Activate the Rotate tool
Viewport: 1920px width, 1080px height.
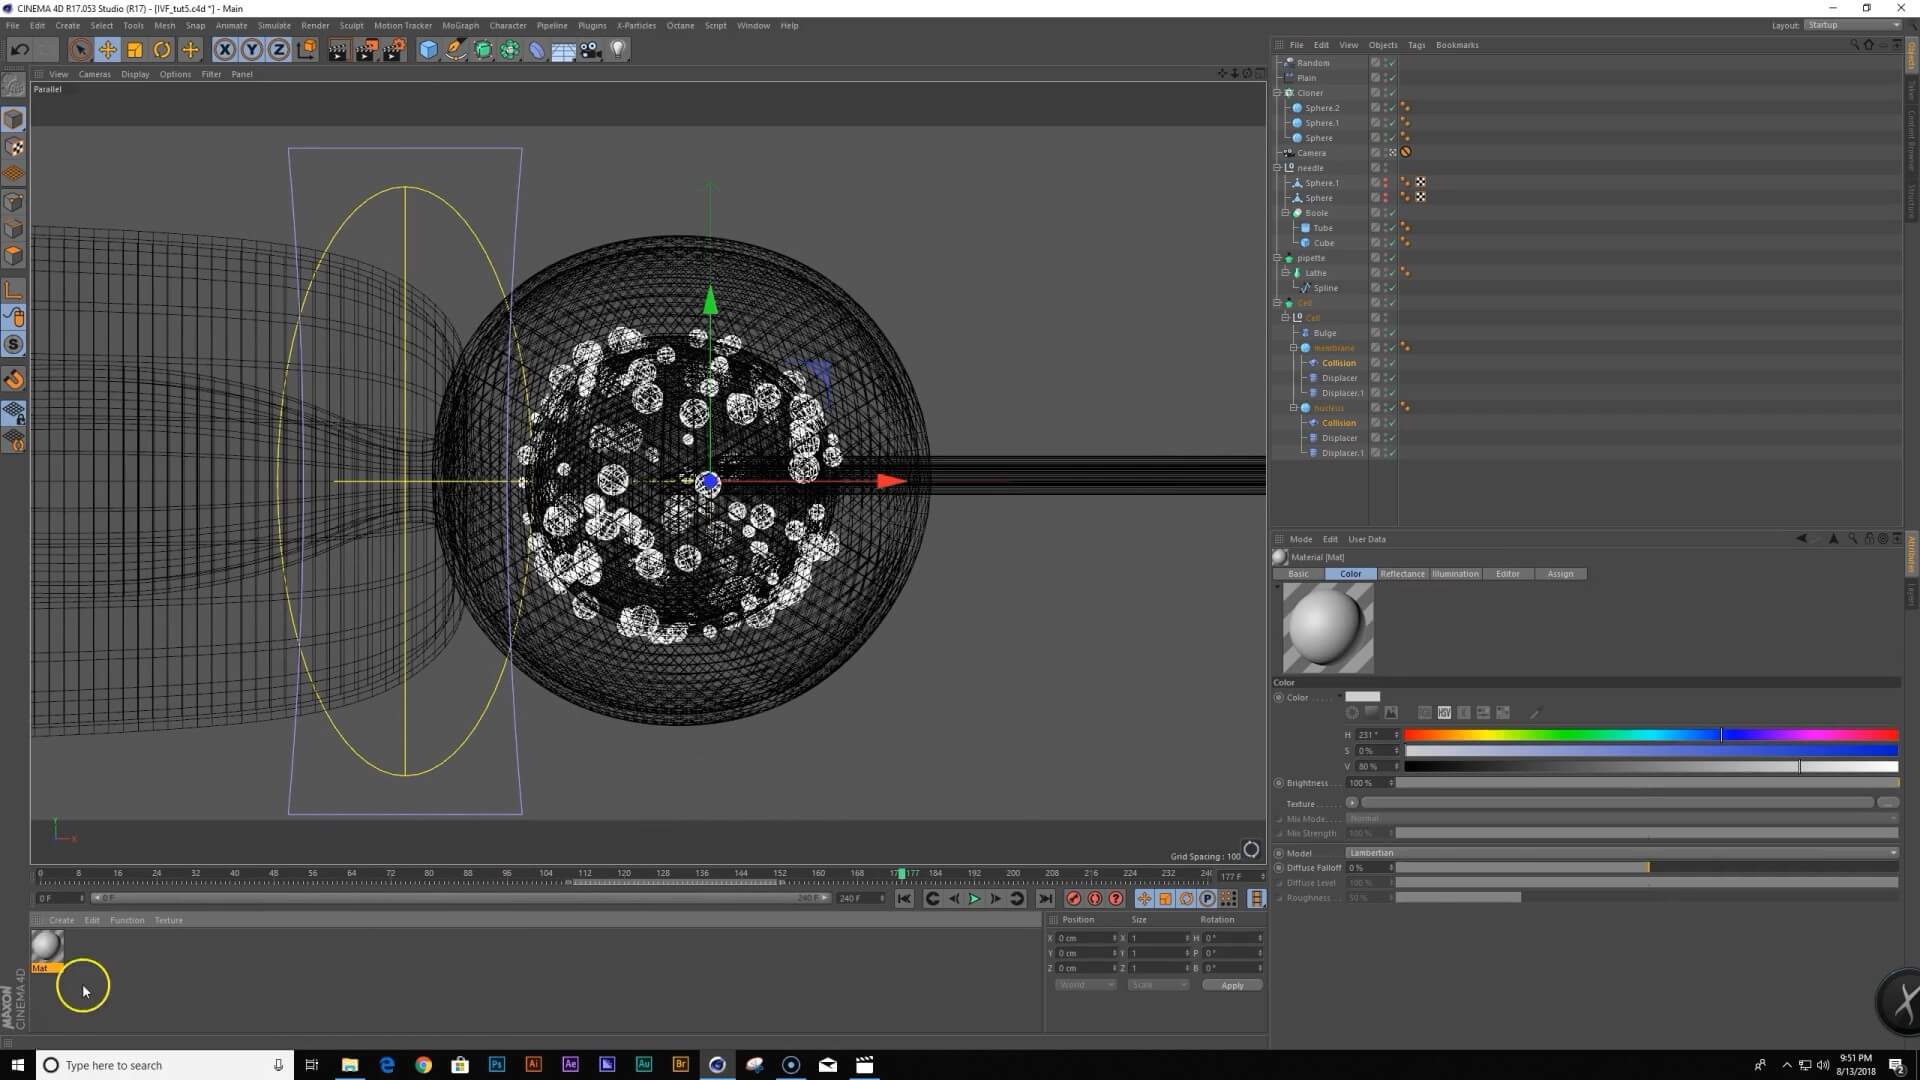click(162, 49)
